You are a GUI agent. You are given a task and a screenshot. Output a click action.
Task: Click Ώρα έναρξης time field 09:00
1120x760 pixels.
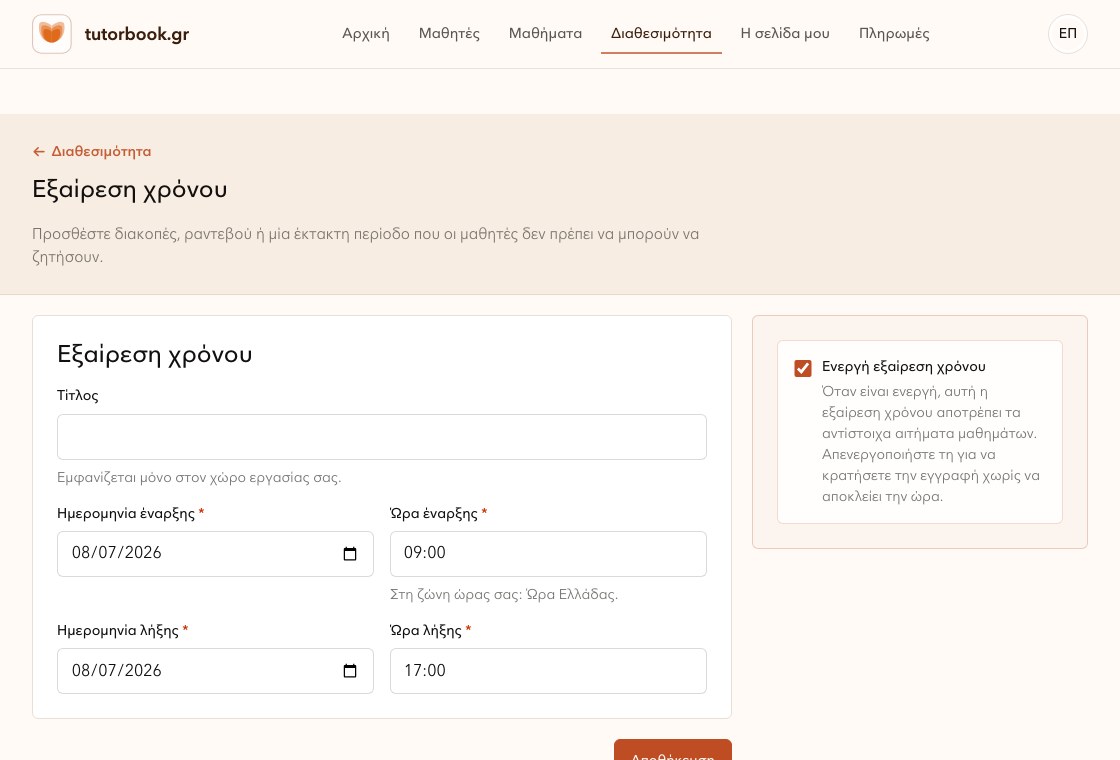(x=548, y=554)
